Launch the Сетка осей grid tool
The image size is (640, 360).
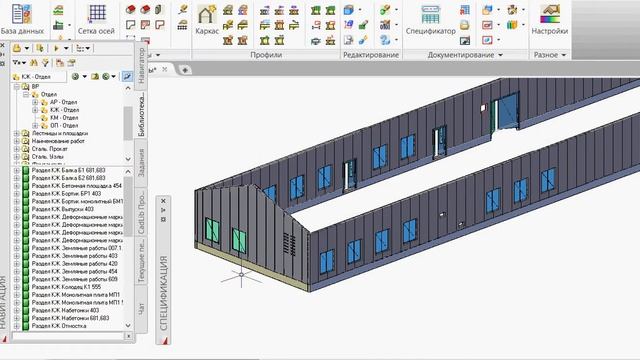(x=96, y=19)
